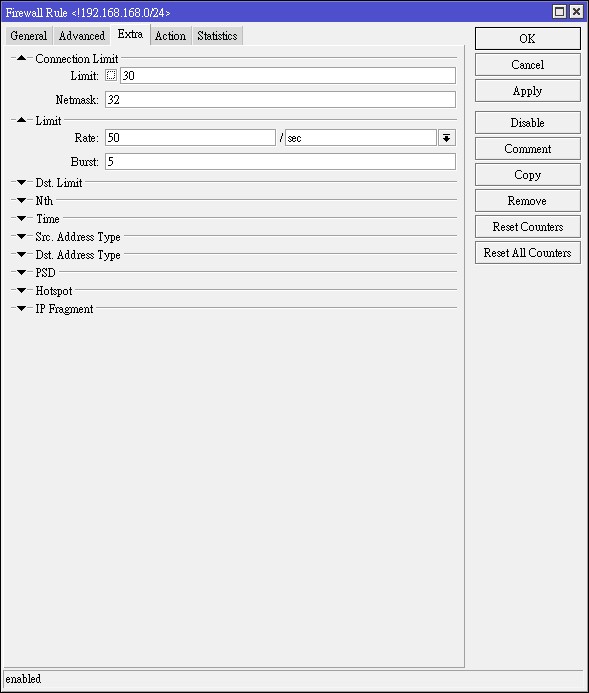Expand the Dst. Limit section

21,182
